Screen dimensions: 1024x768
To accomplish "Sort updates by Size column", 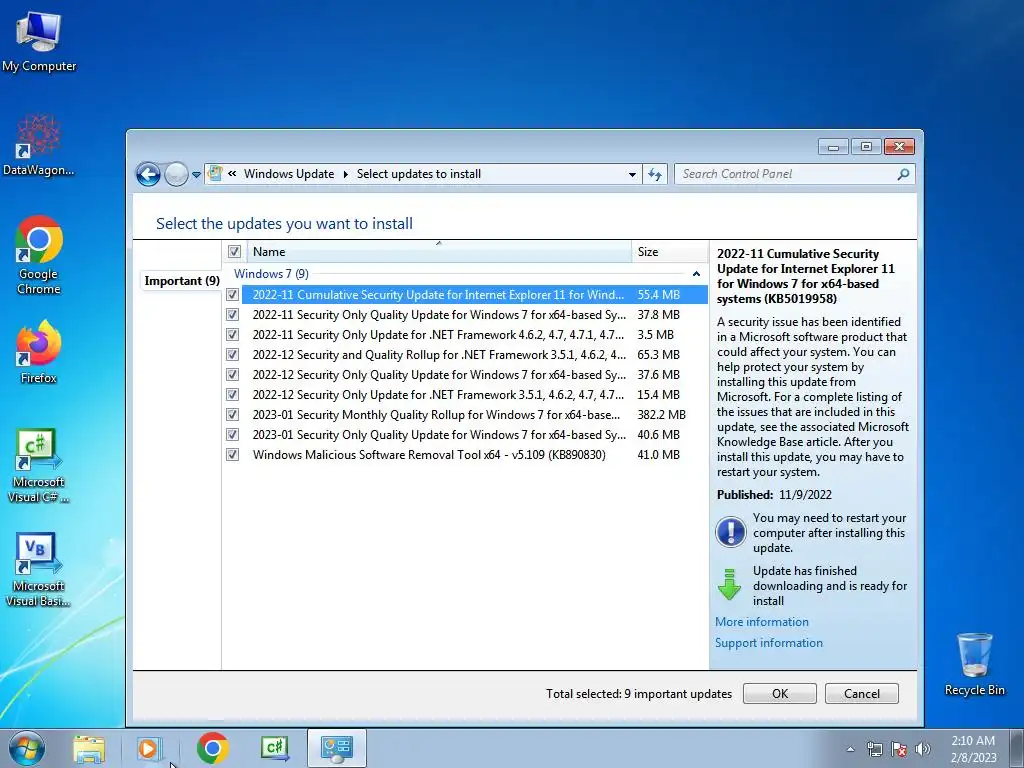I will coord(669,252).
